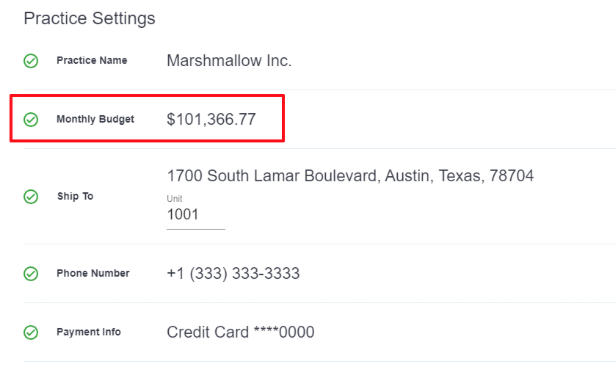
Task: Select the Practice Name label
Action: pos(92,61)
